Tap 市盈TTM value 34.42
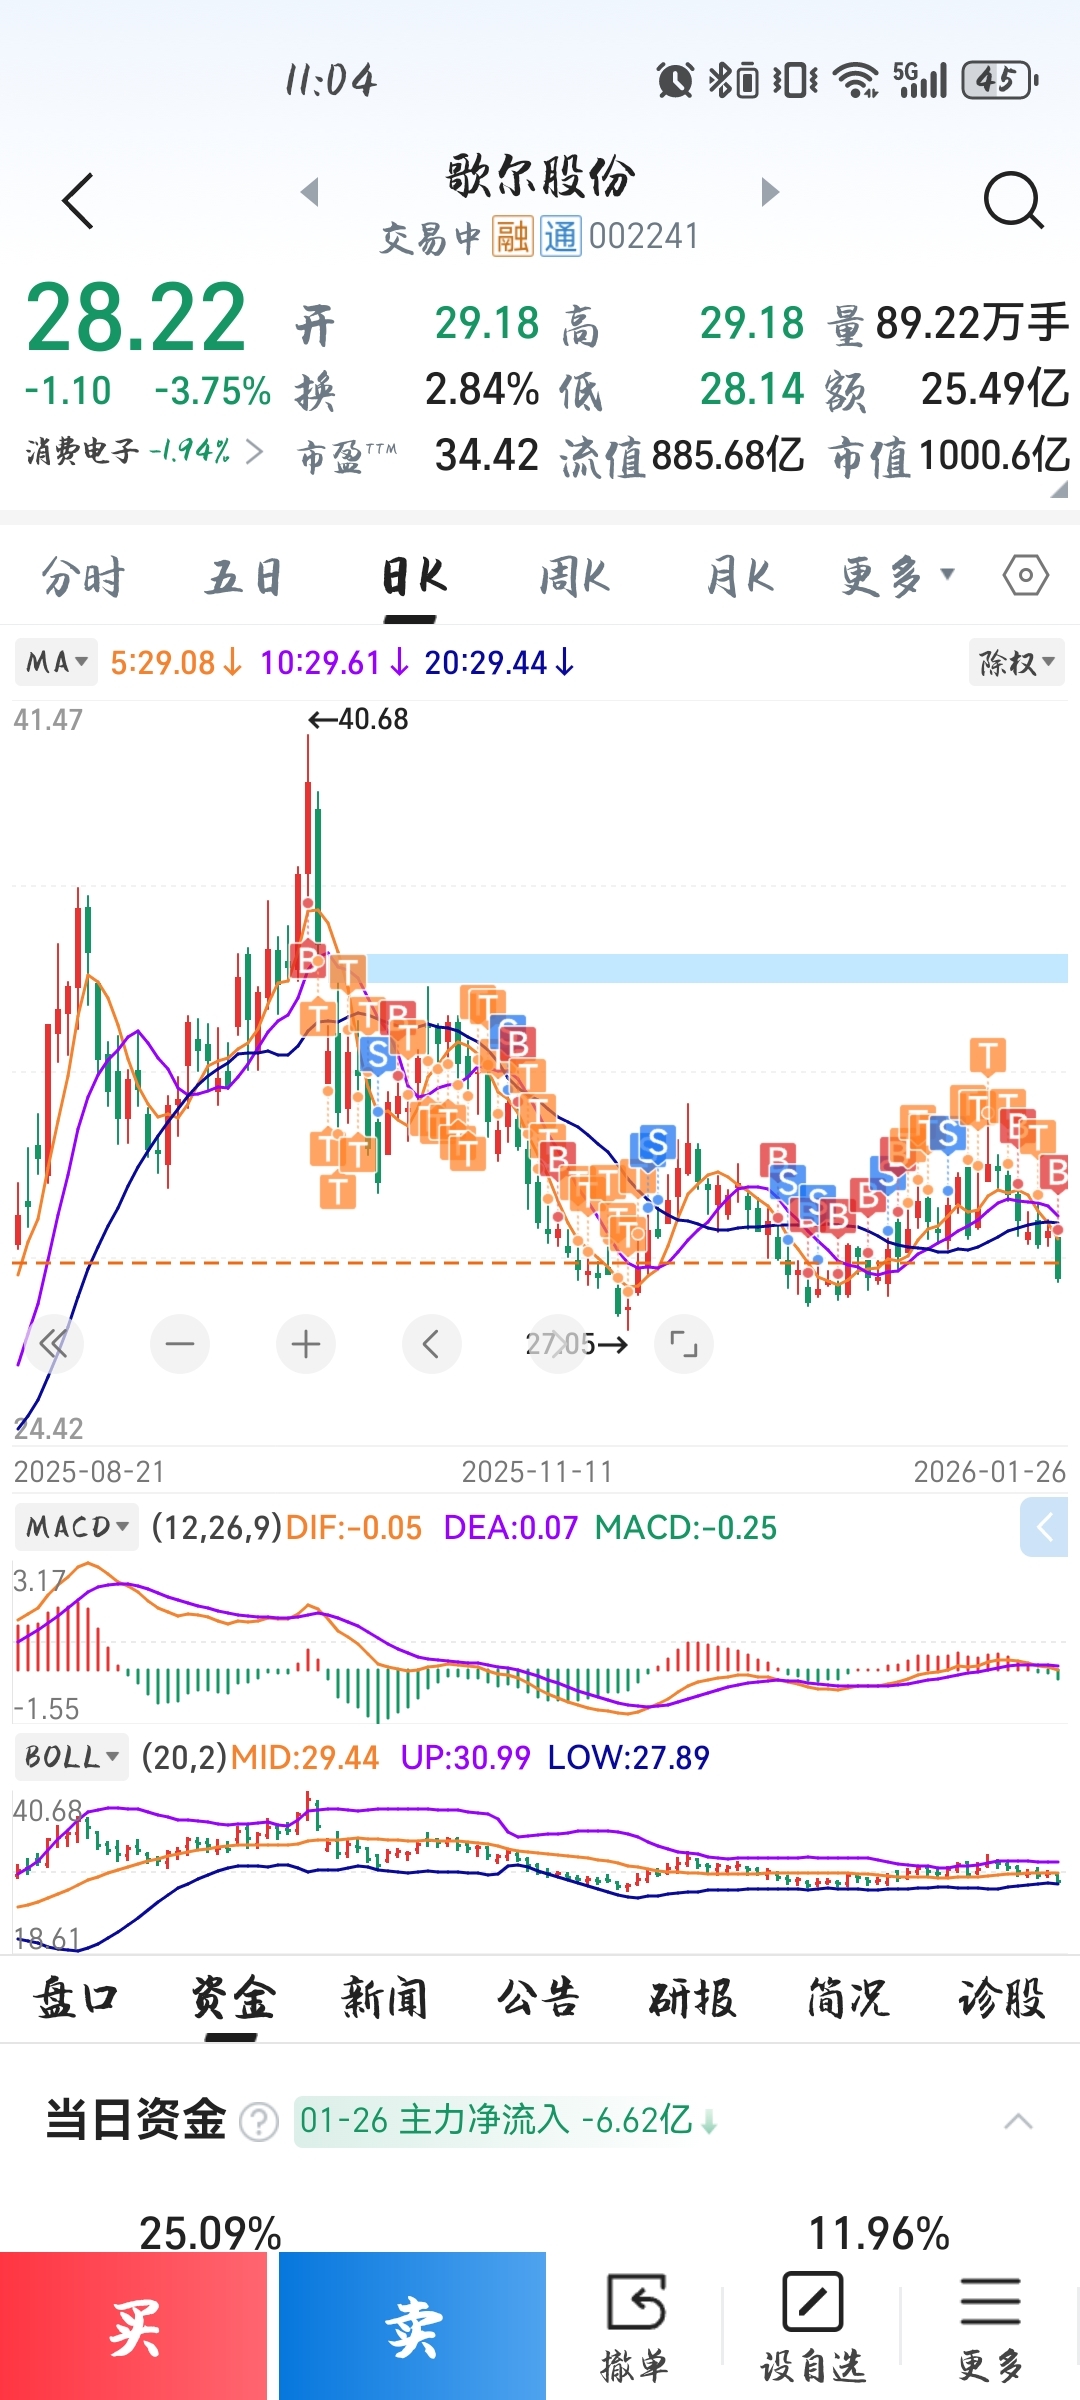The height and width of the screenshot is (2400, 1080). pyautogui.click(x=487, y=455)
